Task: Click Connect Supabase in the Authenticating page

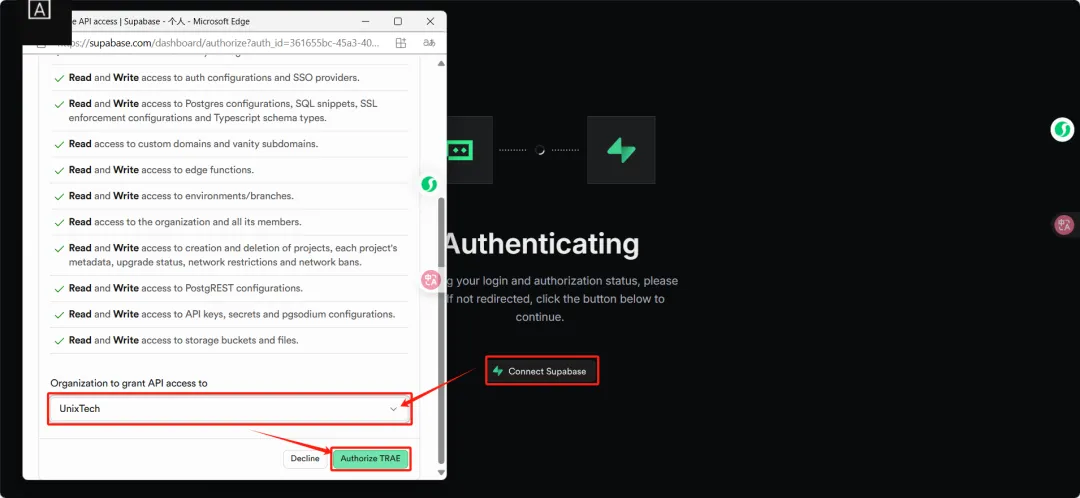Action: pos(541,371)
